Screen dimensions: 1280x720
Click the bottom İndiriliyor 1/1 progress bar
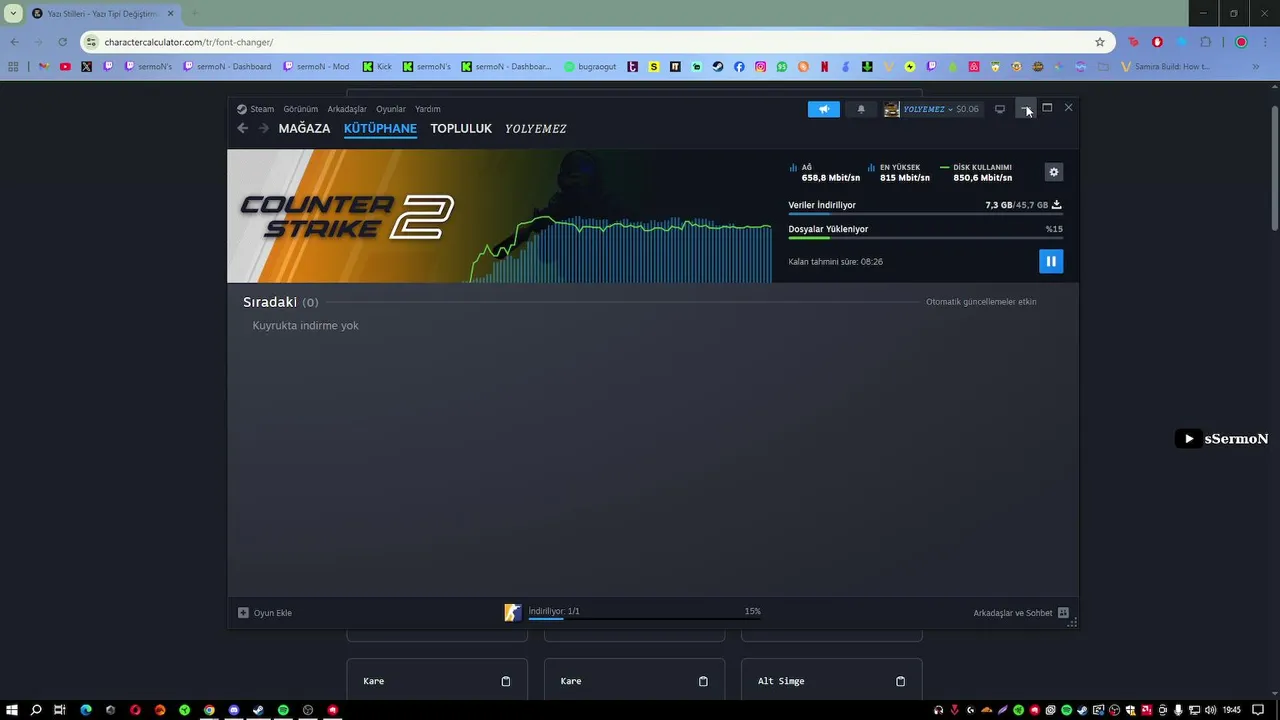click(x=644, y=619)
